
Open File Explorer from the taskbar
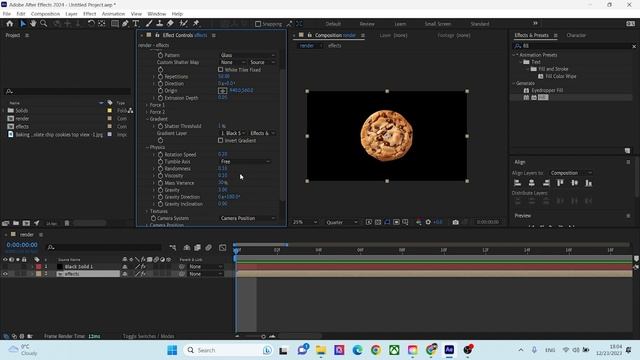tap(321, 350)
